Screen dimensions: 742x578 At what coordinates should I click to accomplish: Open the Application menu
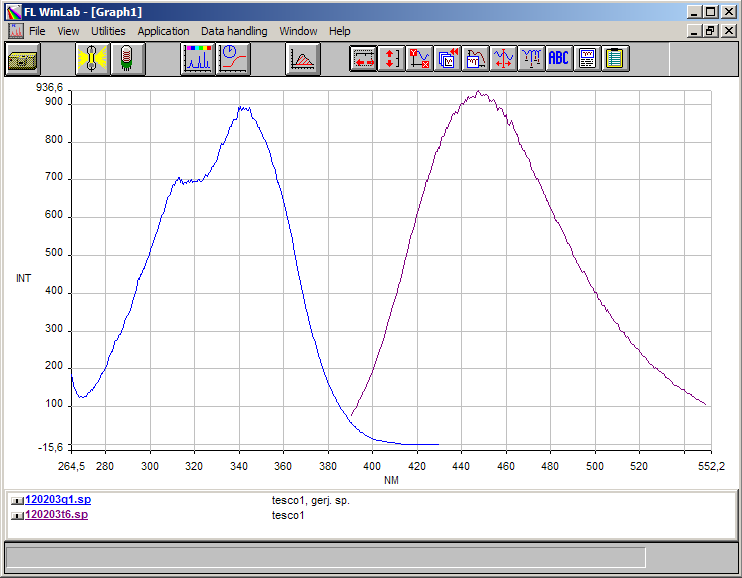(x=163, y=31)
